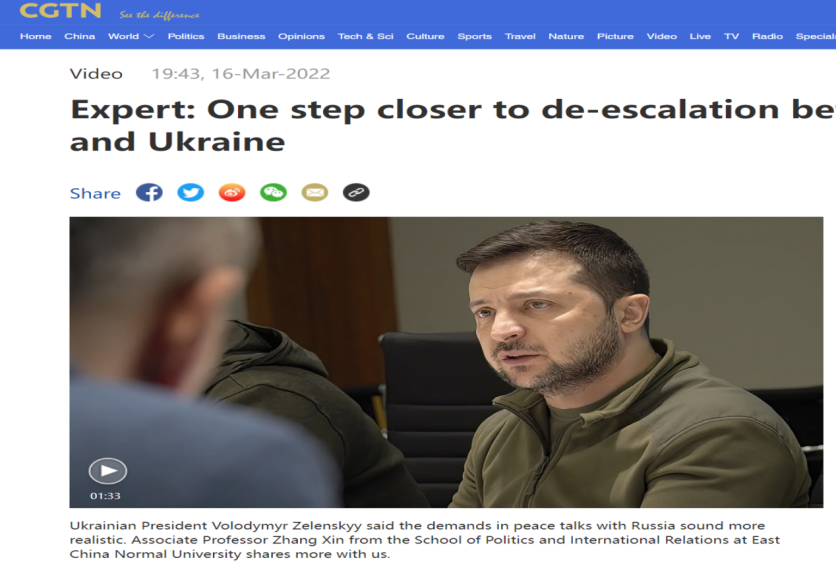Share via the WeChat icon

pyautogui.click(x=274, y=192)
